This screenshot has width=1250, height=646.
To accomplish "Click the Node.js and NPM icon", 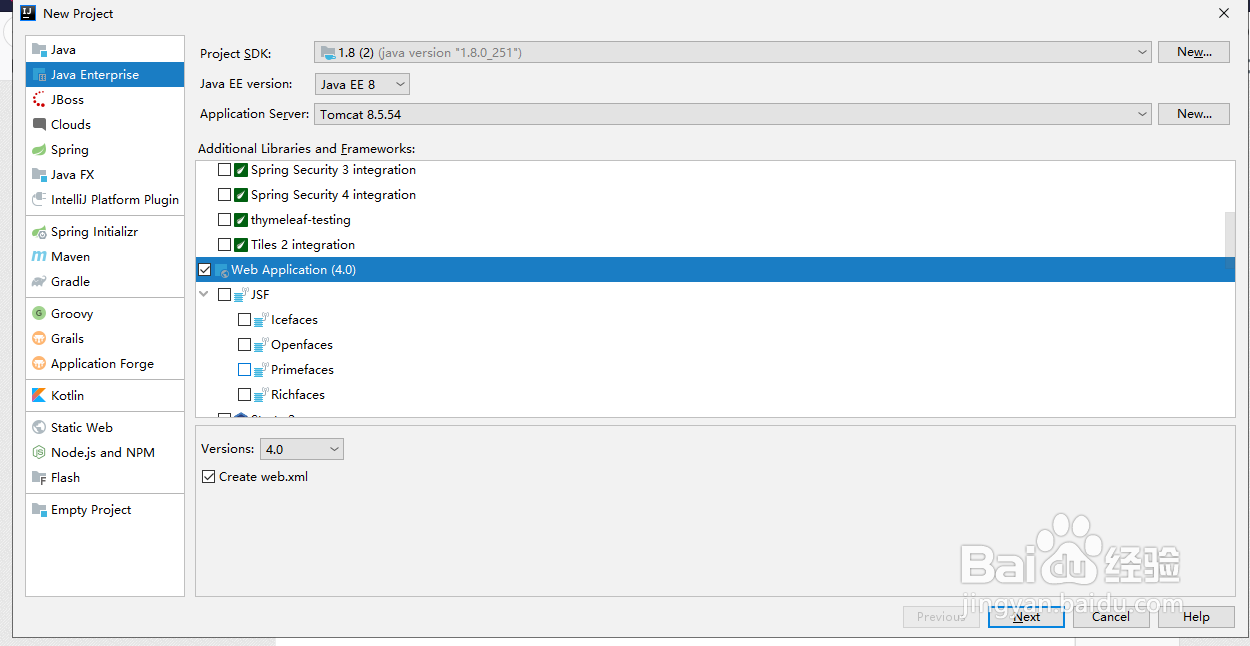I will pyautogui.click(x=39, y=453).
